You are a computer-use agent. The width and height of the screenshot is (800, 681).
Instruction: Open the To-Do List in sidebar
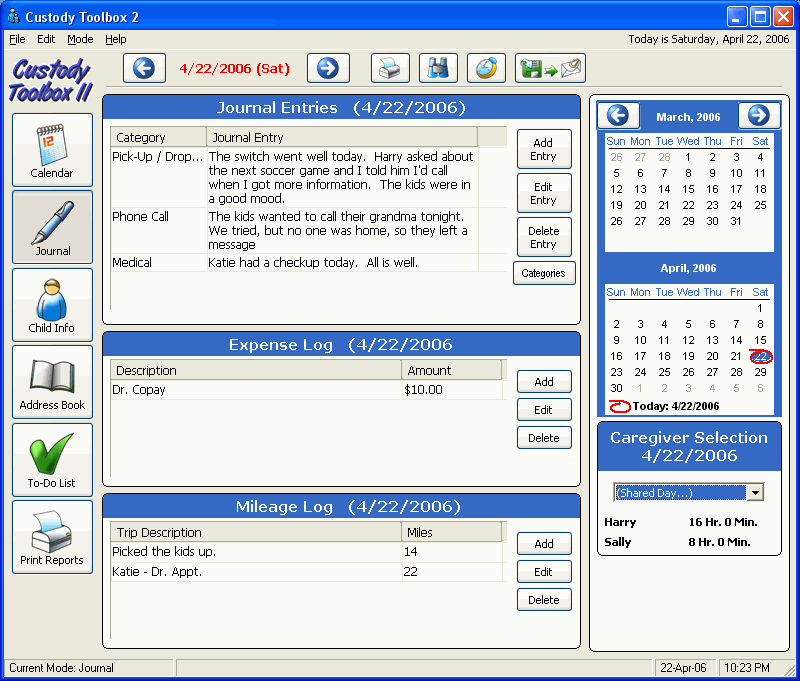point(52,460)
